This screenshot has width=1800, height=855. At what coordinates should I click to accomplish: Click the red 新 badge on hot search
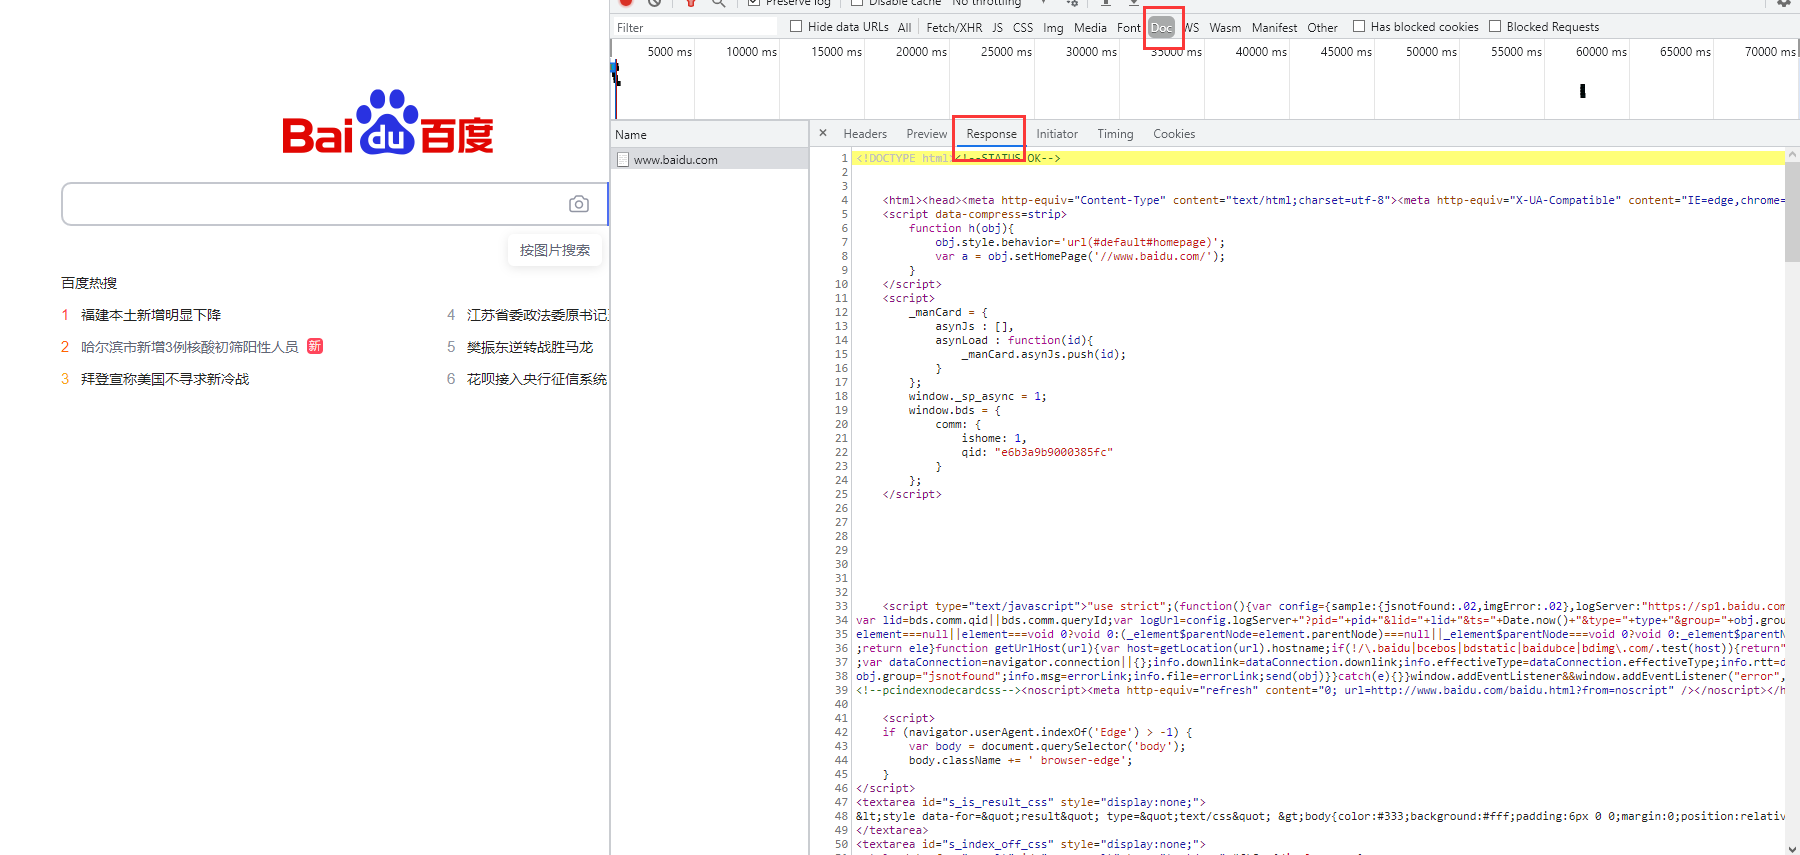coord(315,346)
